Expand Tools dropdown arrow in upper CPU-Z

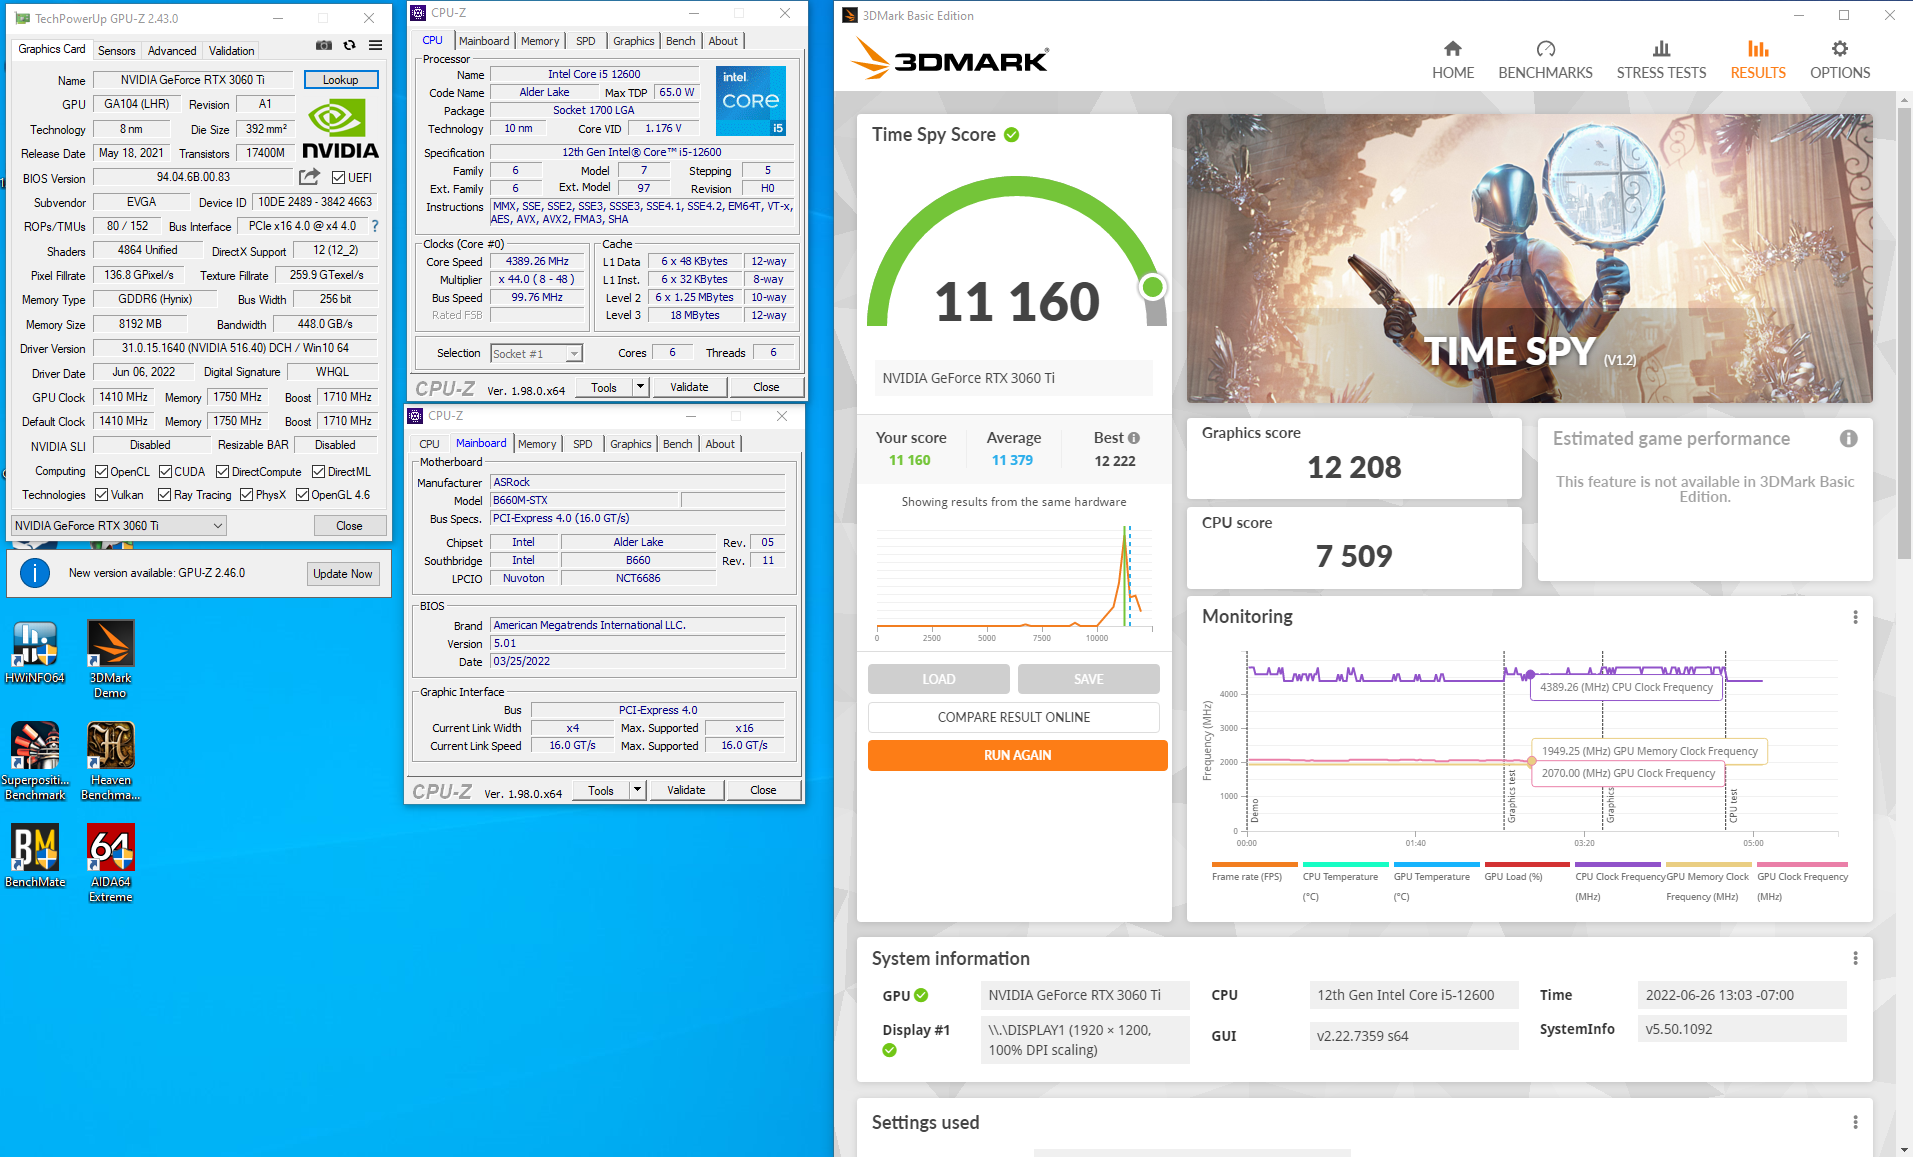coord(640,387)
